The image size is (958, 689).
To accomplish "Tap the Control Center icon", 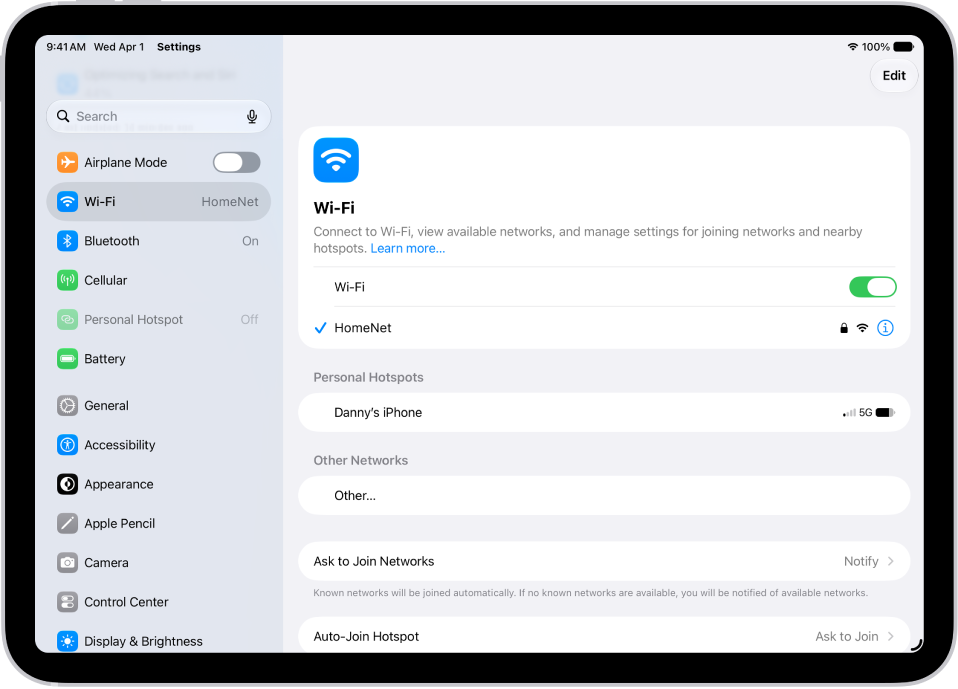I will [67, 602].
